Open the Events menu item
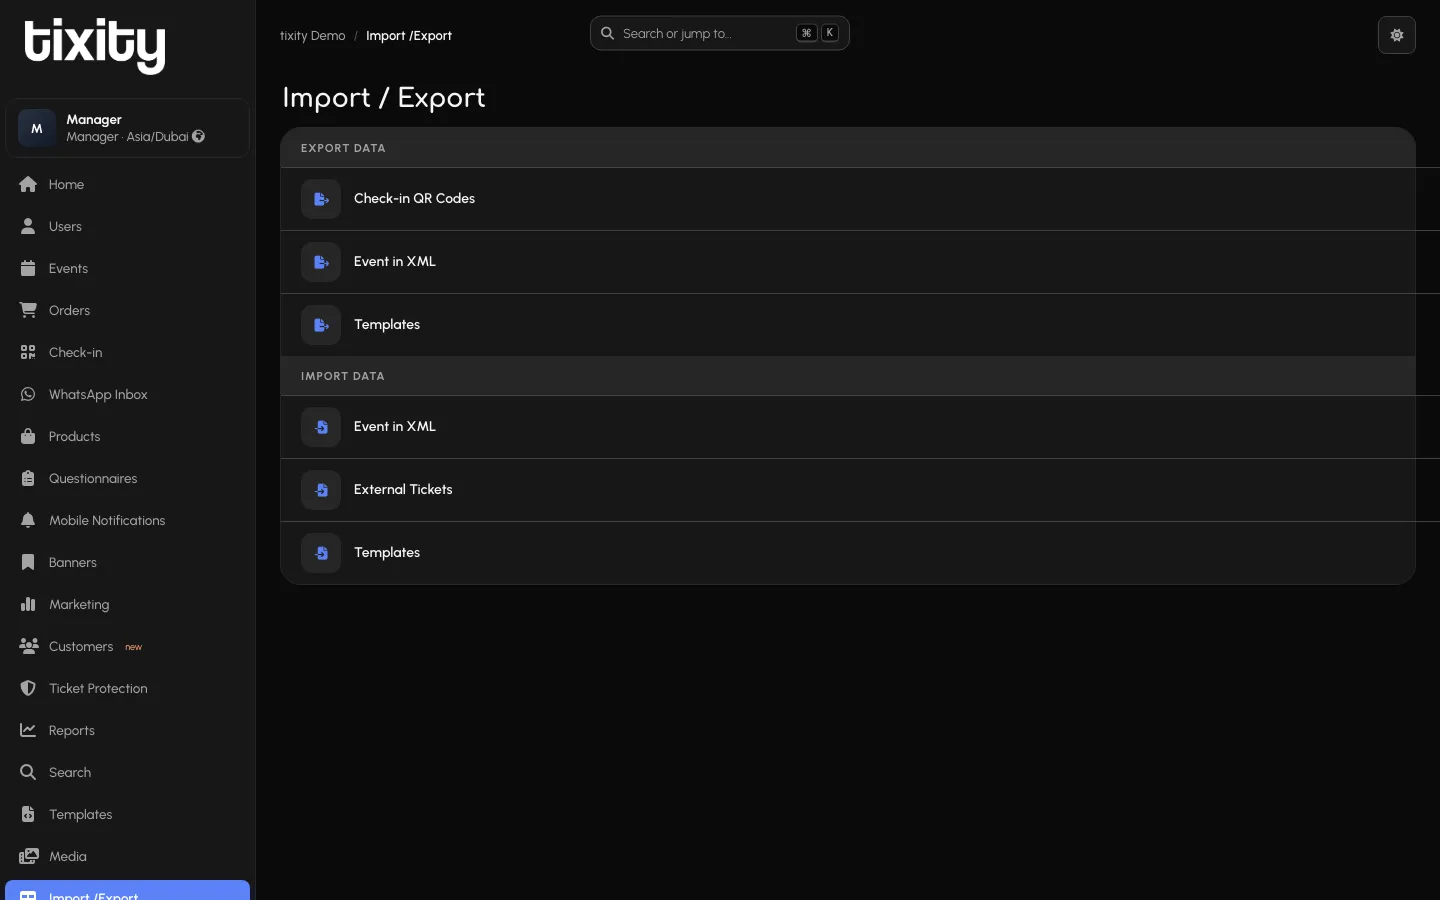This screenshot has width=1440, height=900. (127, 269)
